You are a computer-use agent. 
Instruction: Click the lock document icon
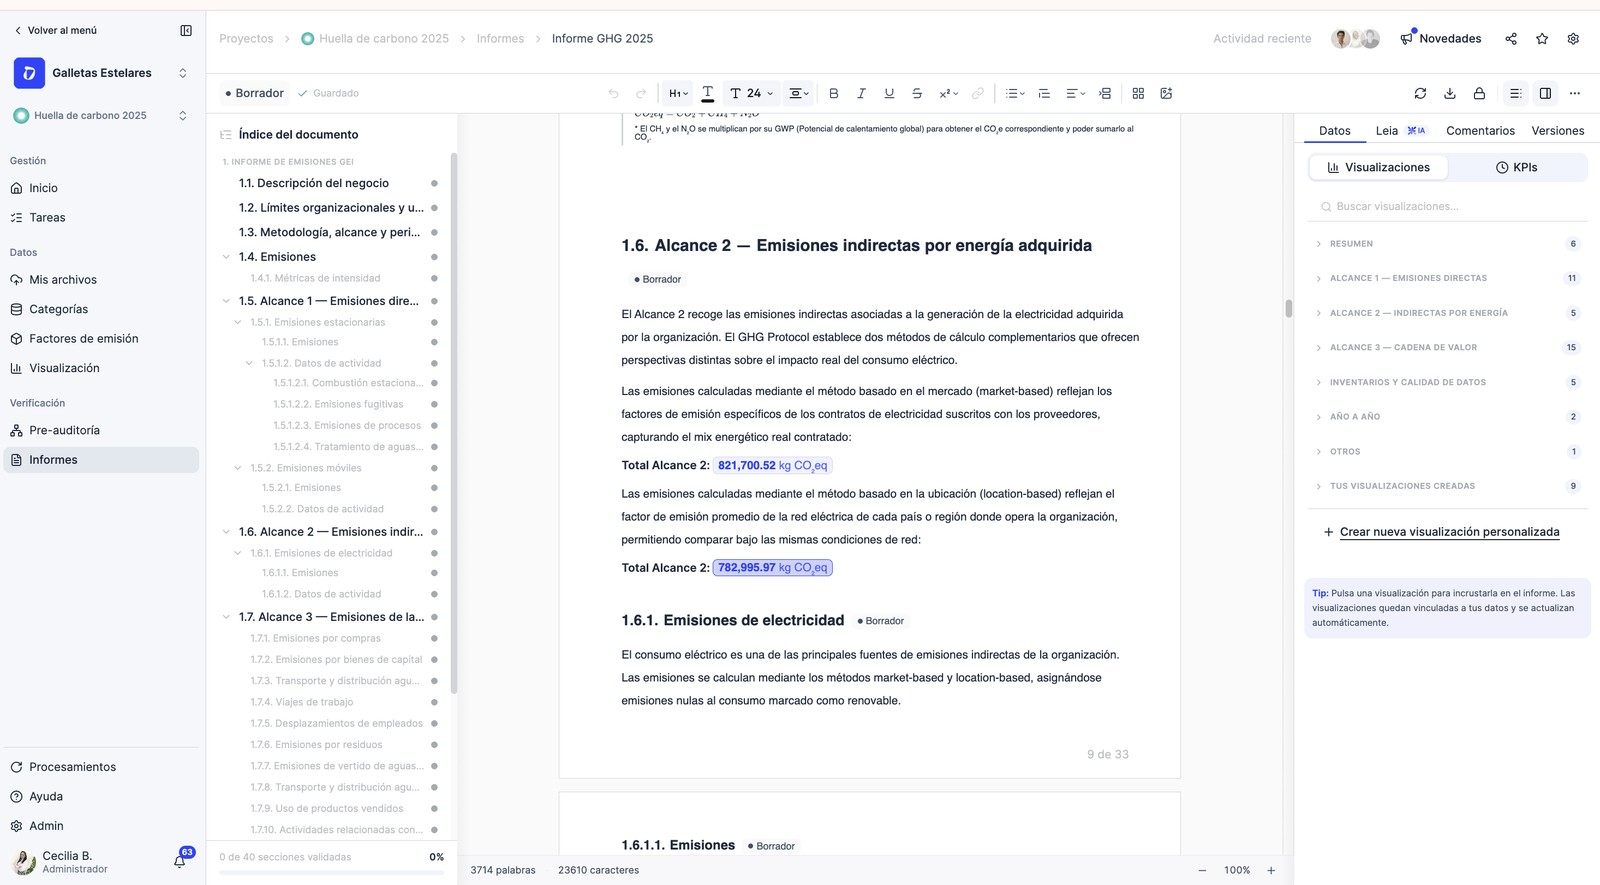[1479, 93]
